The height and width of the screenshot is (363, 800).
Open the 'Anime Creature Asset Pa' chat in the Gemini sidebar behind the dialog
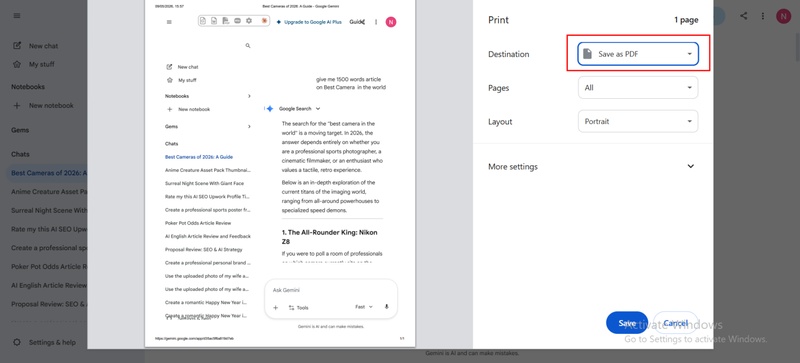[x=49, y=192]
